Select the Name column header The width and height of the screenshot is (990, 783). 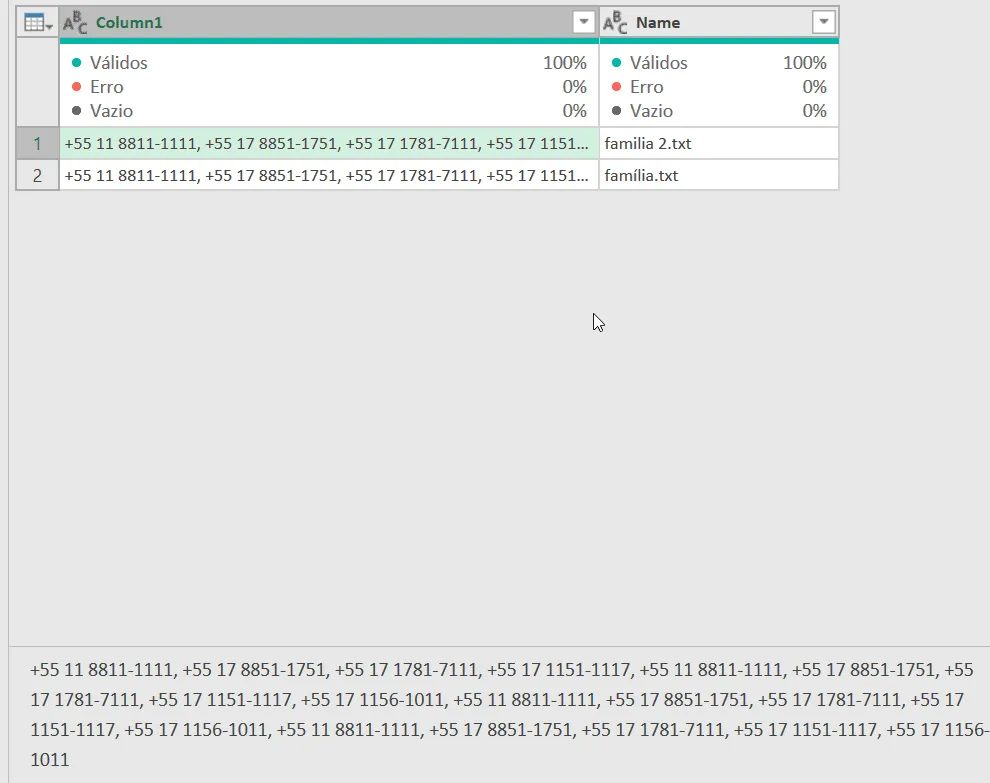pyautogui.click(x=719, y=23)
